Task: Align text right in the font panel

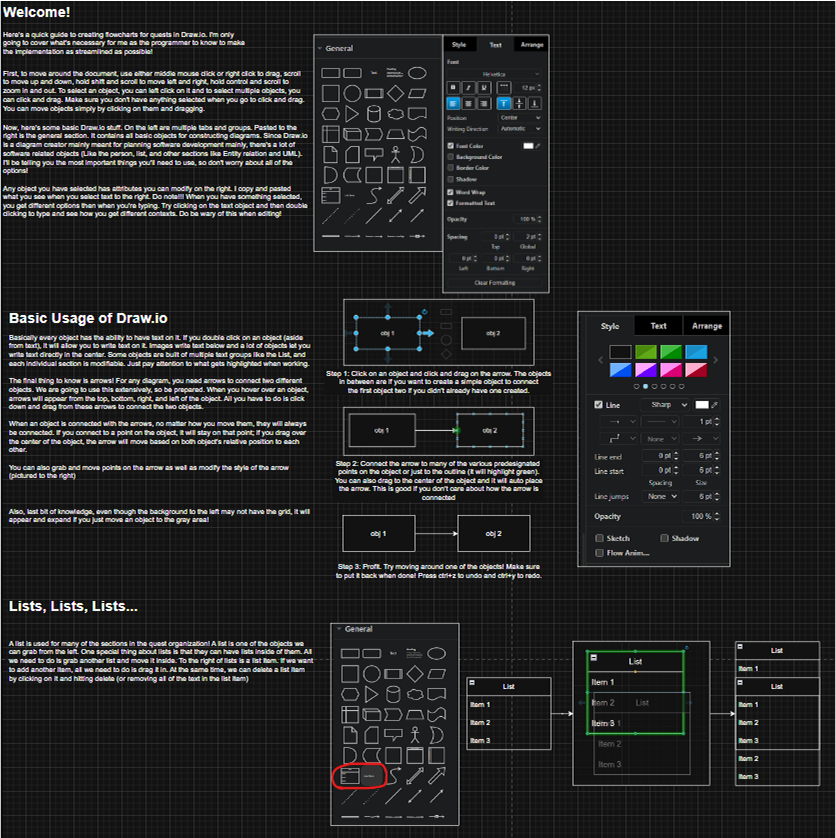Action: (x=484, y=103)
